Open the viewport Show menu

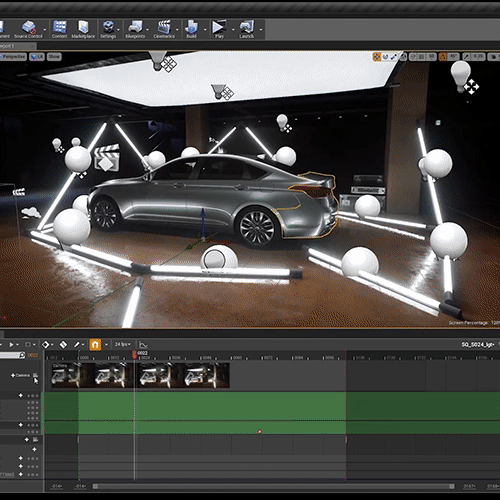pyautogui.click(x=54, y=57)
